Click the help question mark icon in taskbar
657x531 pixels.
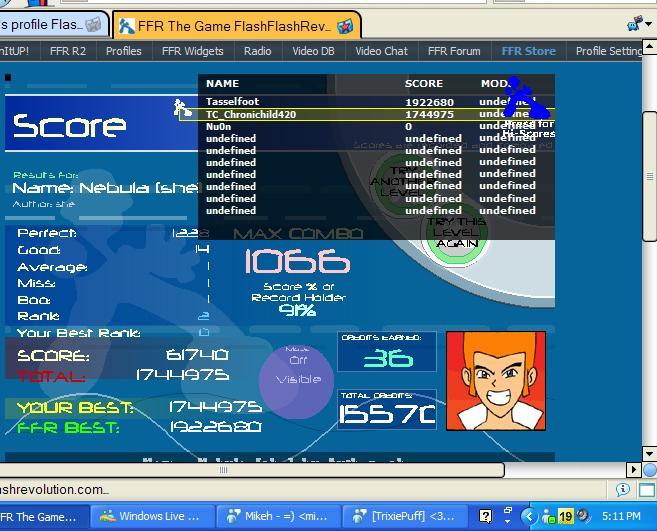pos(485,517)
